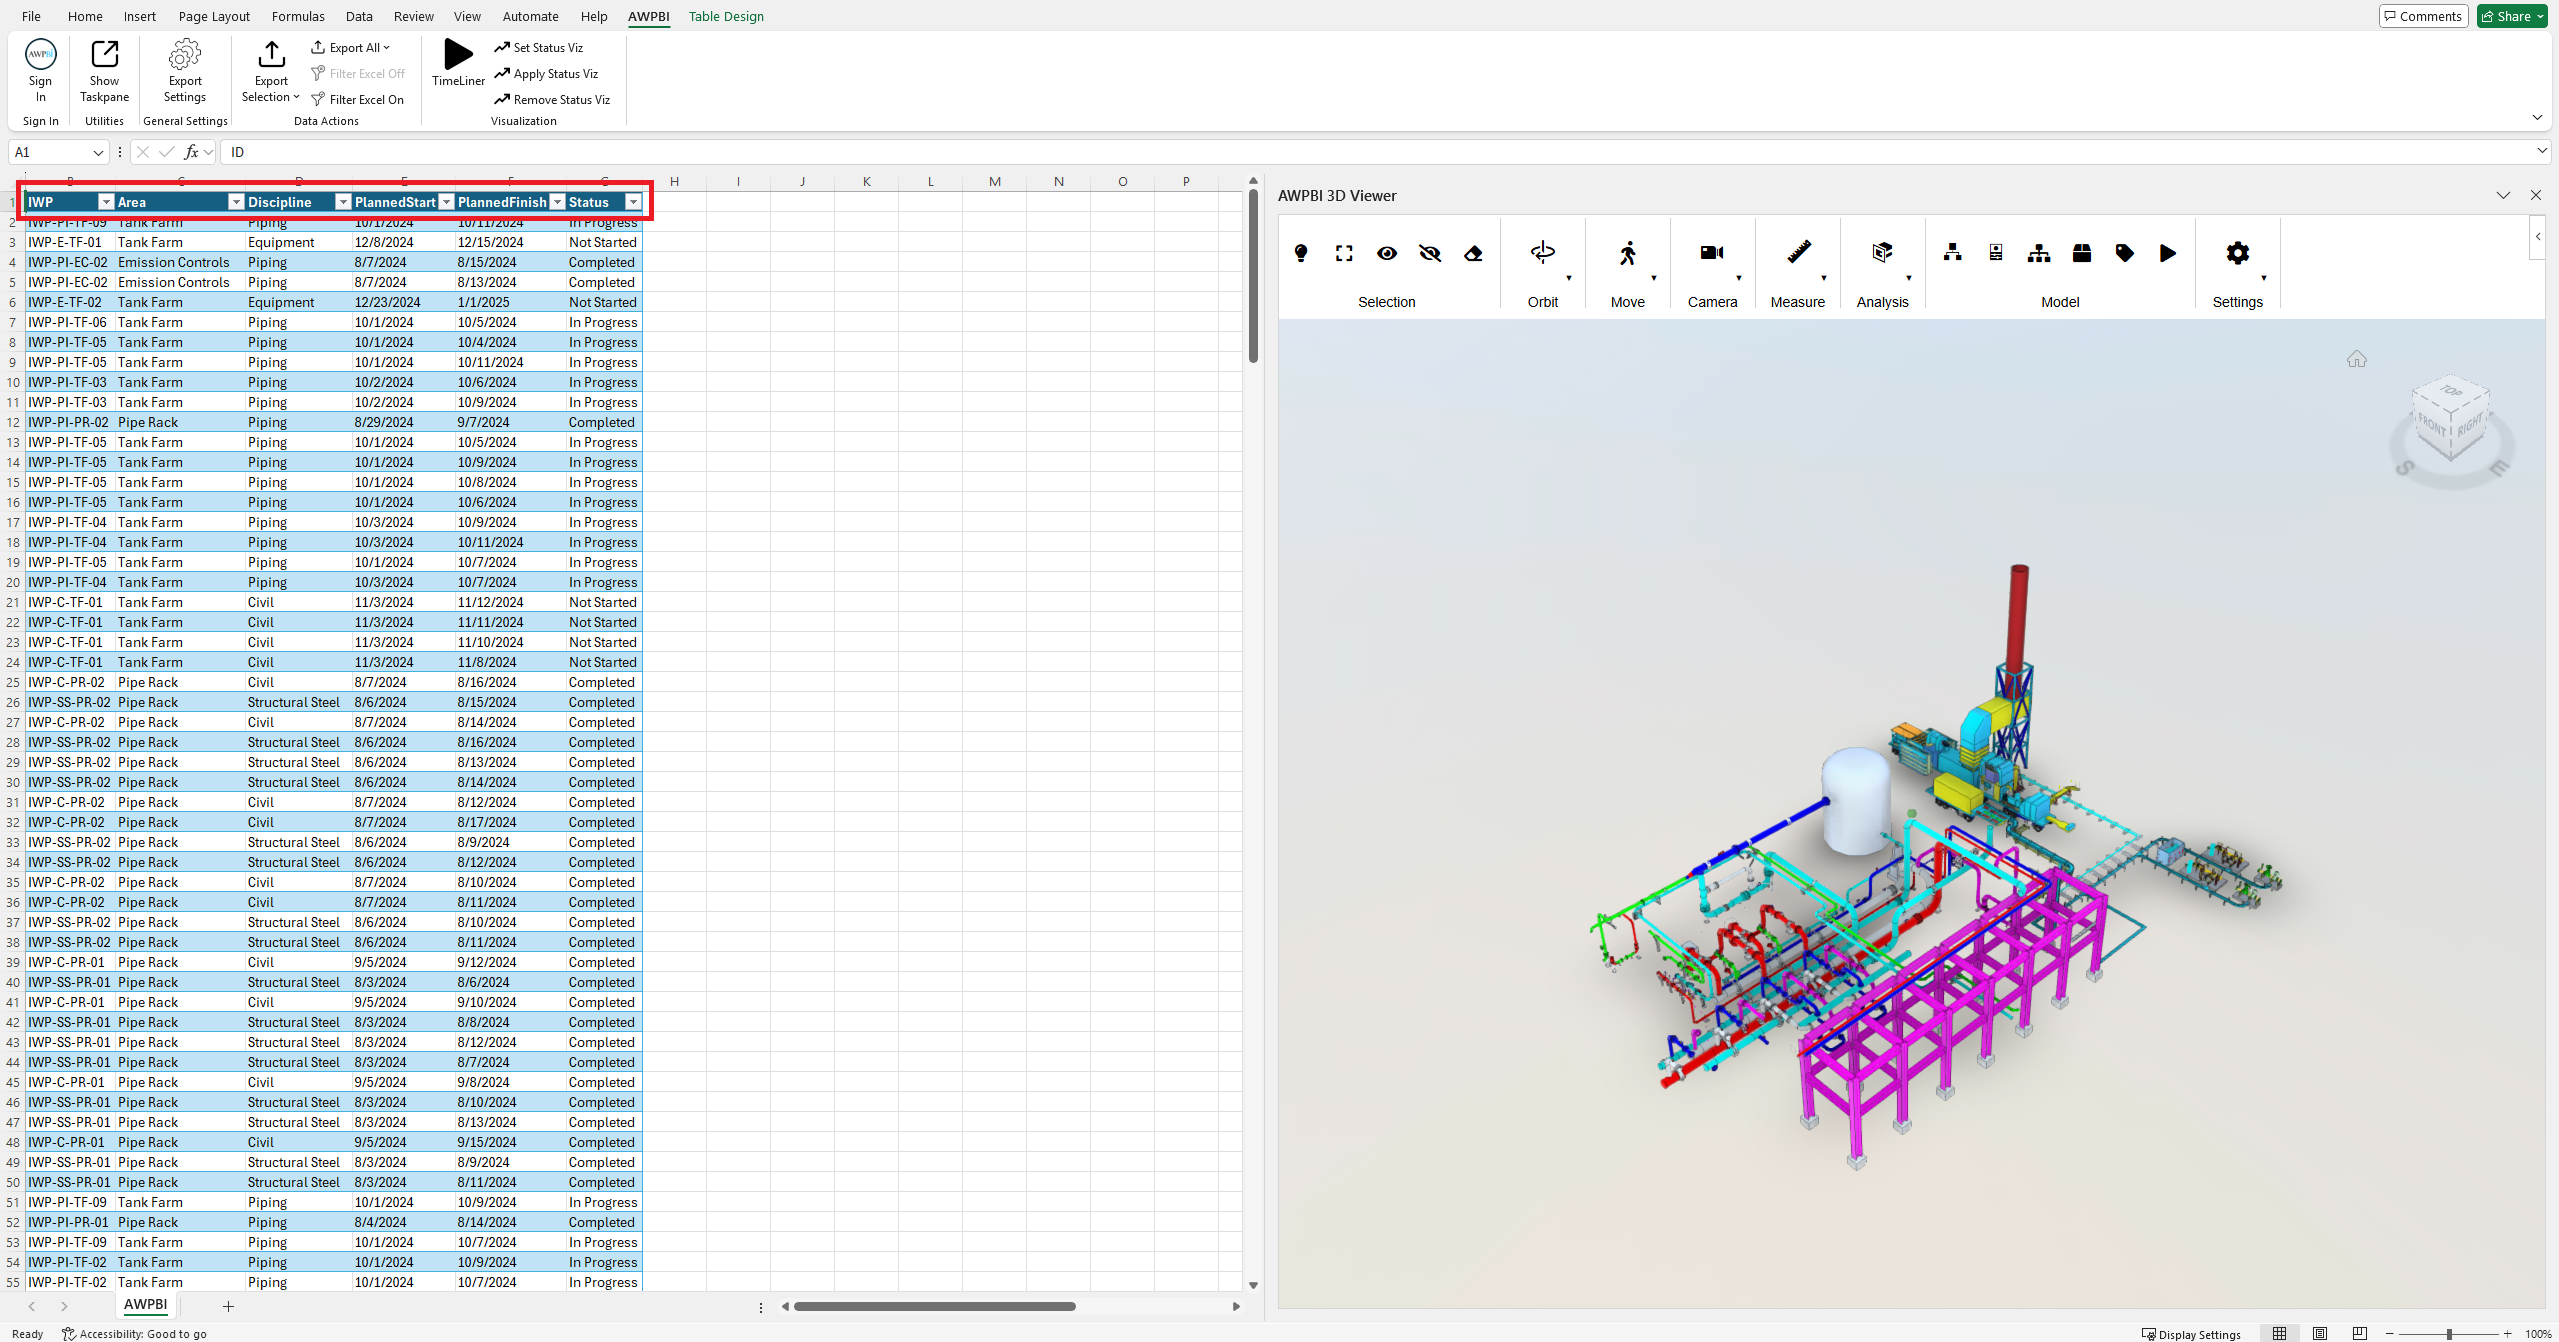This screenshot has height=1342, width=2559.
Task: Click Set Status Viz
Action: pyautogui.click(x=539, y=47)
